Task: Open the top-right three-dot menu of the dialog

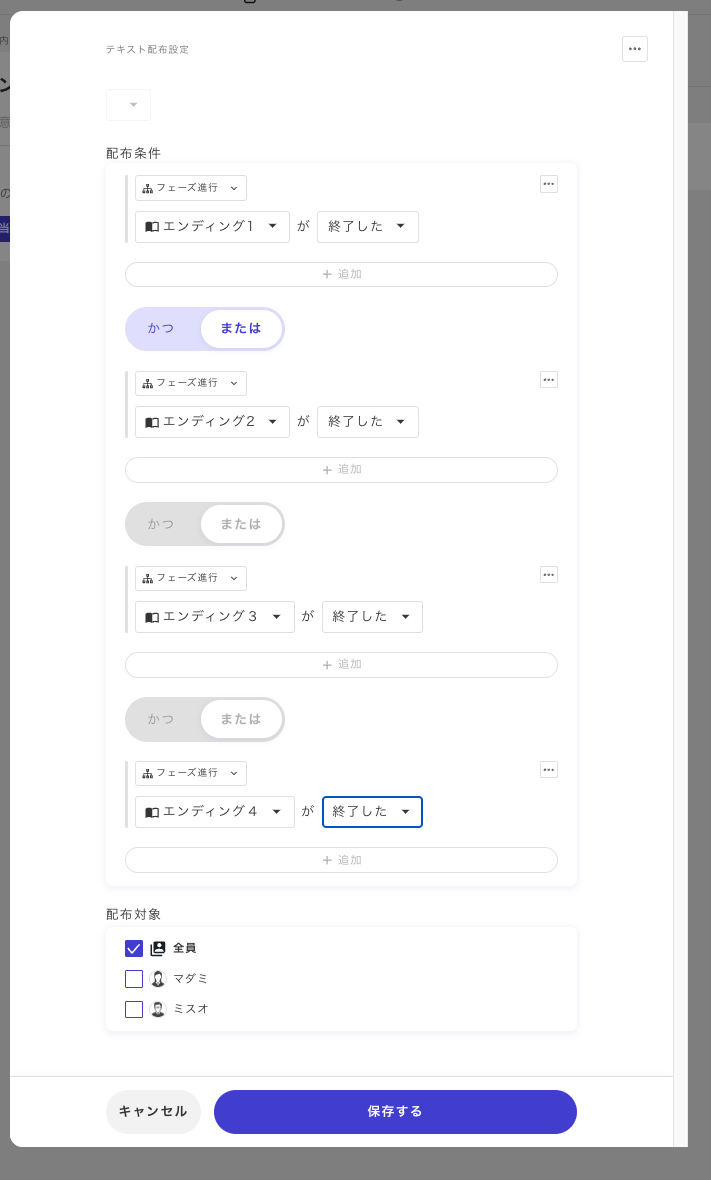Action: [634, 49]
